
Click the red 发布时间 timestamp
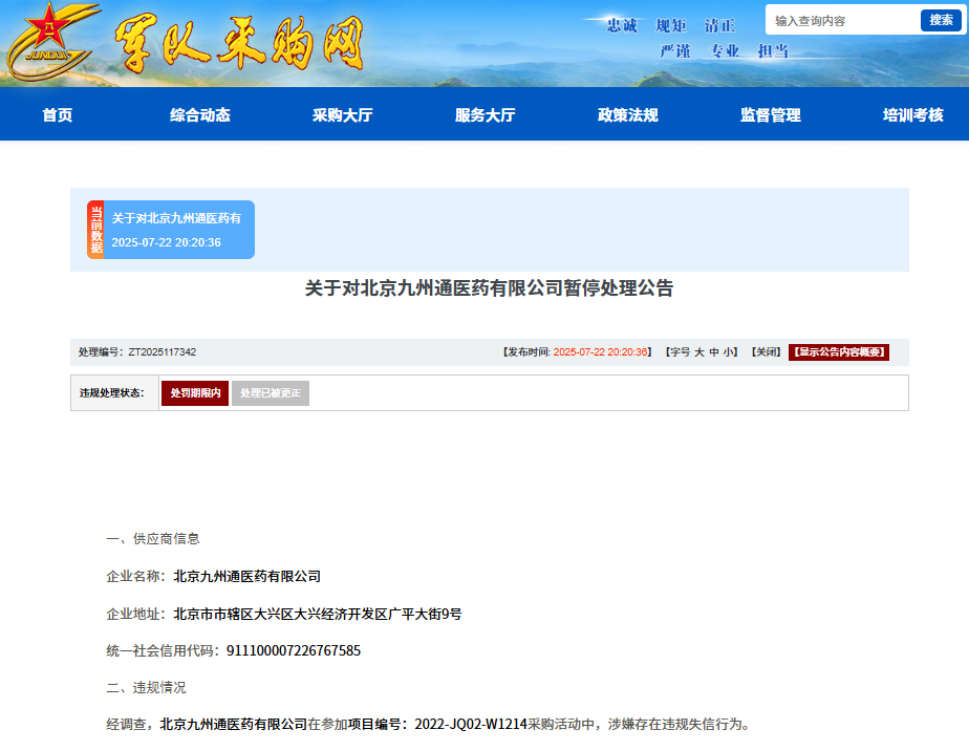coord(600,352)
